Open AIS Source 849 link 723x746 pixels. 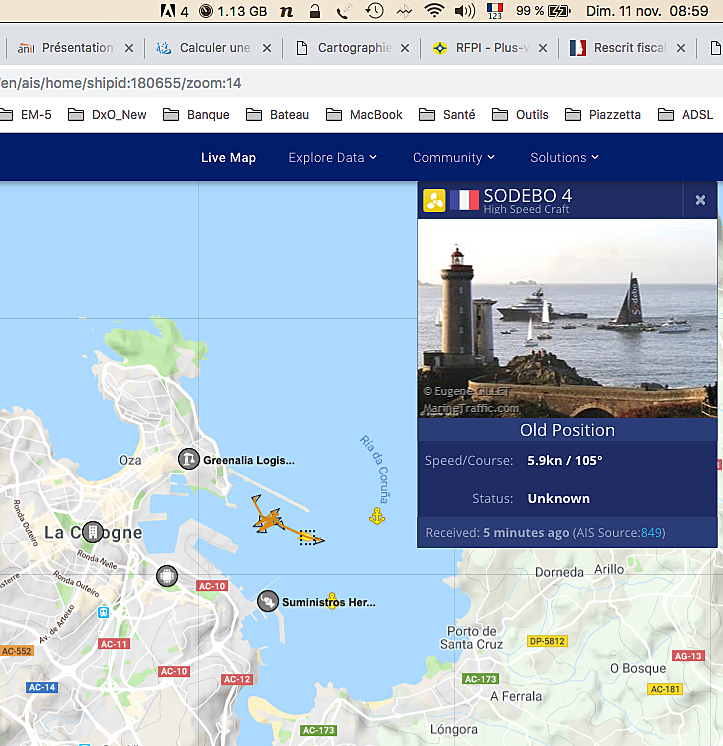[652, 532]
